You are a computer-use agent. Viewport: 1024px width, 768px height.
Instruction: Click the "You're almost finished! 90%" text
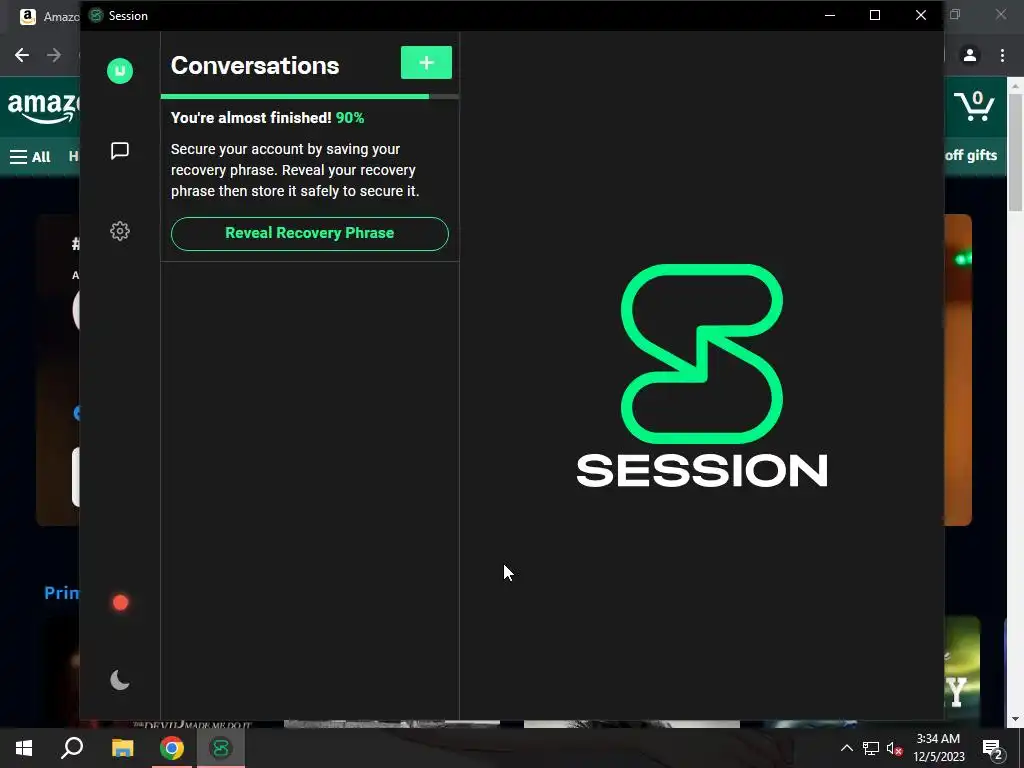pyautogui.click(x=267, y=118)
